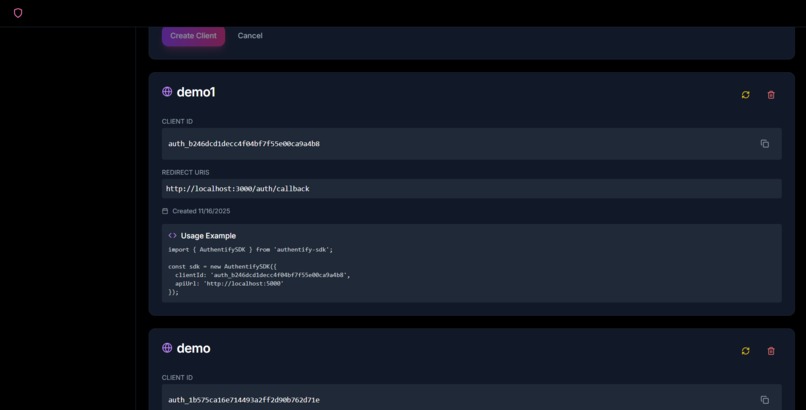
Task: Select the localhost:3000 redirect URI
Action: pyautogui.click(x=237, y=189)
